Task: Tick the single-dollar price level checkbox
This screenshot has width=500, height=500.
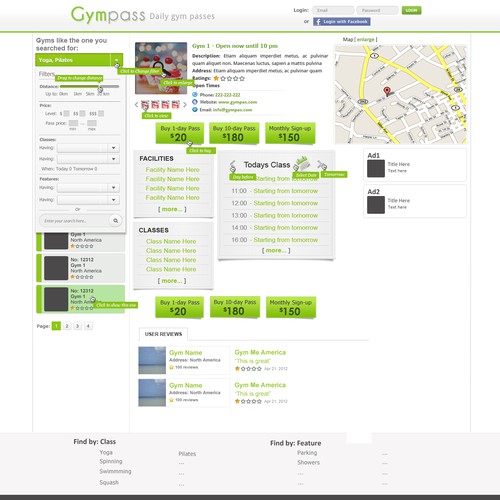Action: click(x=66, y=114)
